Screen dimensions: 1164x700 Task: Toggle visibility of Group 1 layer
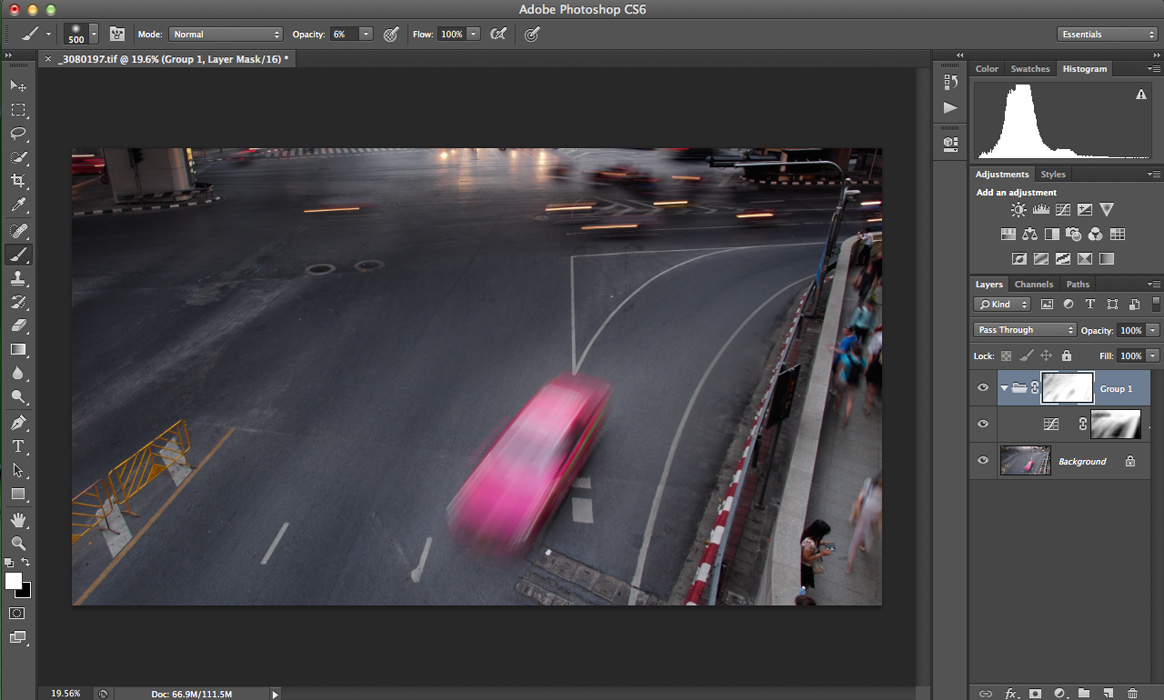pos(983,388)
